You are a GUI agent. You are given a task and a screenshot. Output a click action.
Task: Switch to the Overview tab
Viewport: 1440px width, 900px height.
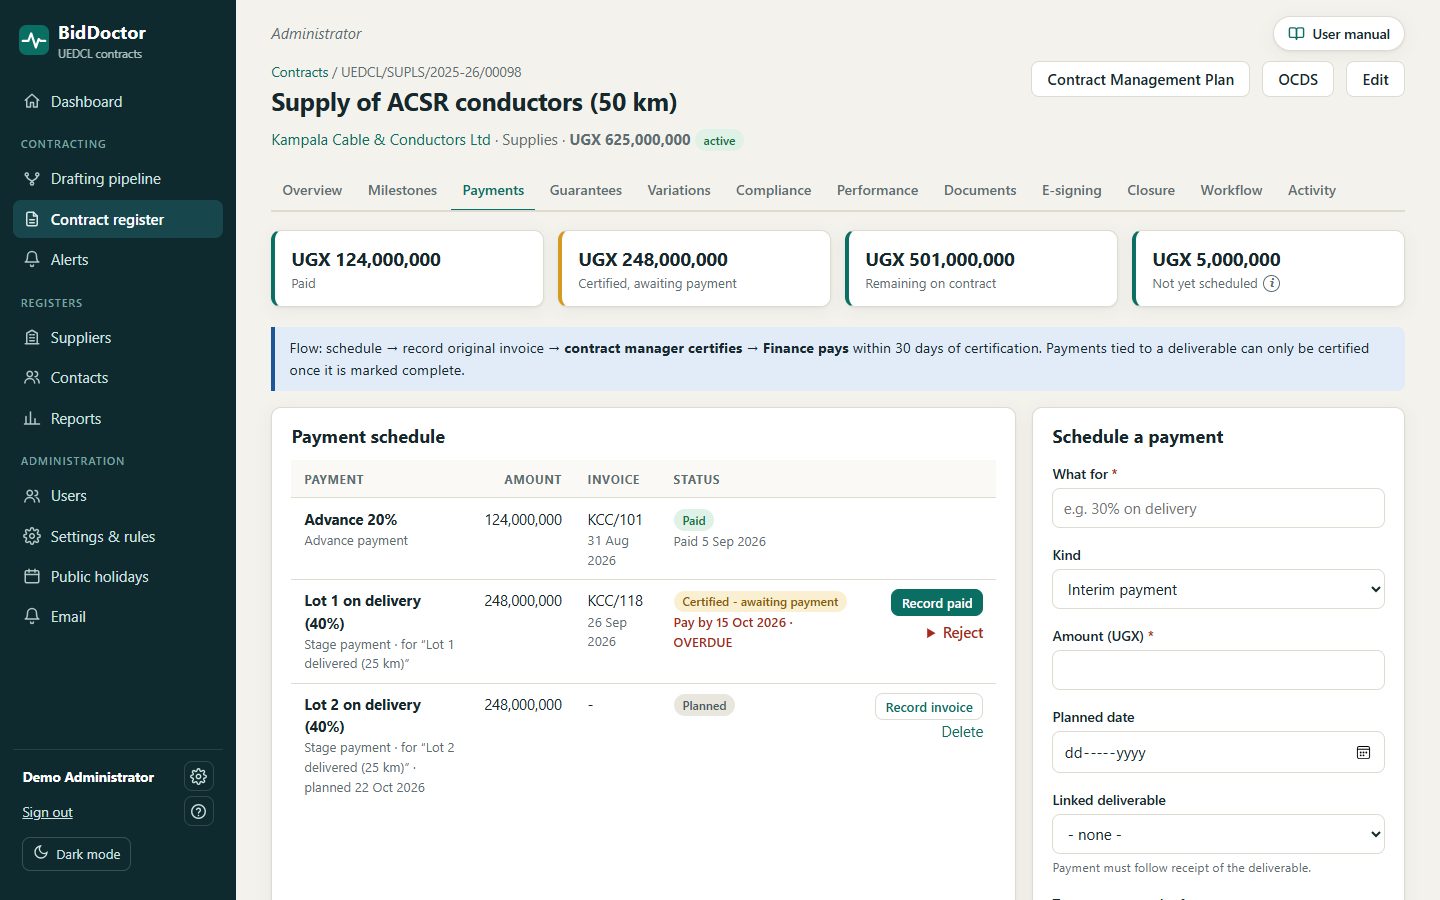312,190
